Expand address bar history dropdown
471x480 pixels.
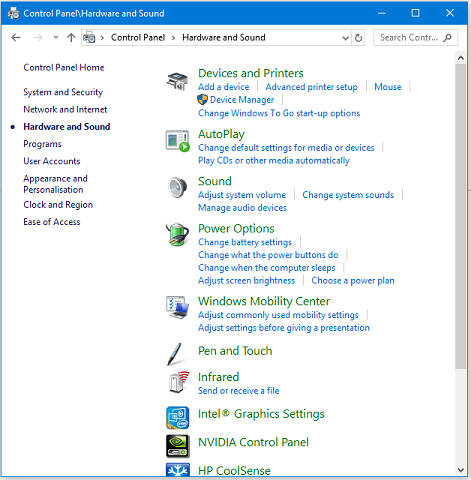(x=346, y=38)
